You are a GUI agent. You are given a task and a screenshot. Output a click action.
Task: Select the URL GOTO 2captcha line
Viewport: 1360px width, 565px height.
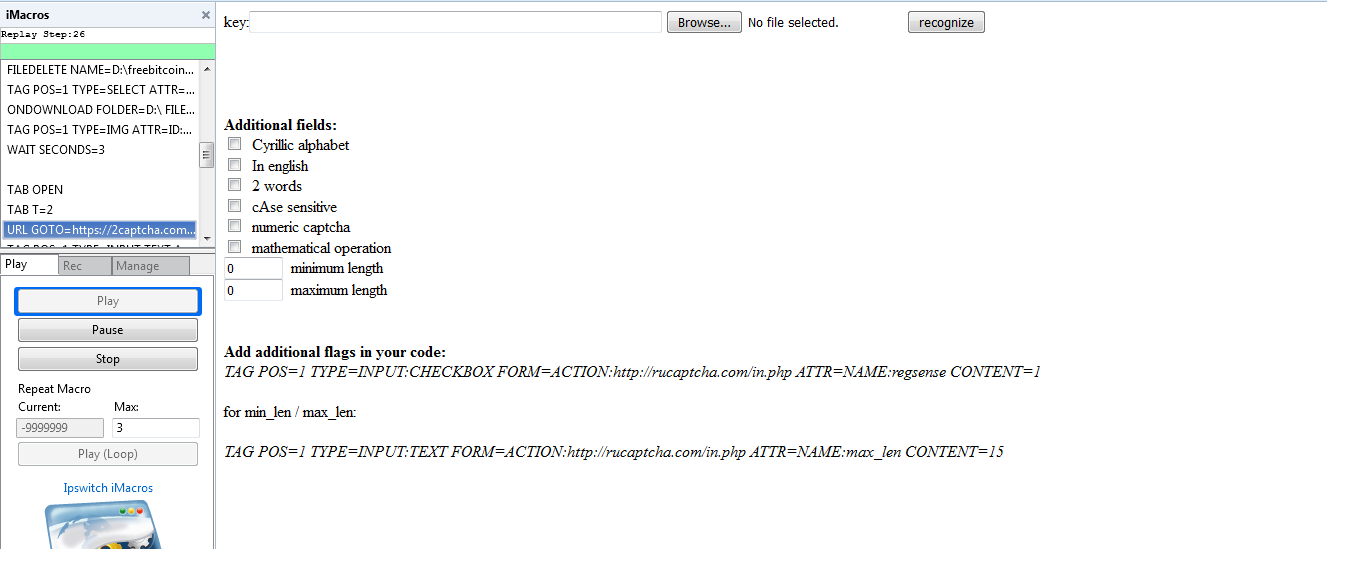[x=101, y=230]
